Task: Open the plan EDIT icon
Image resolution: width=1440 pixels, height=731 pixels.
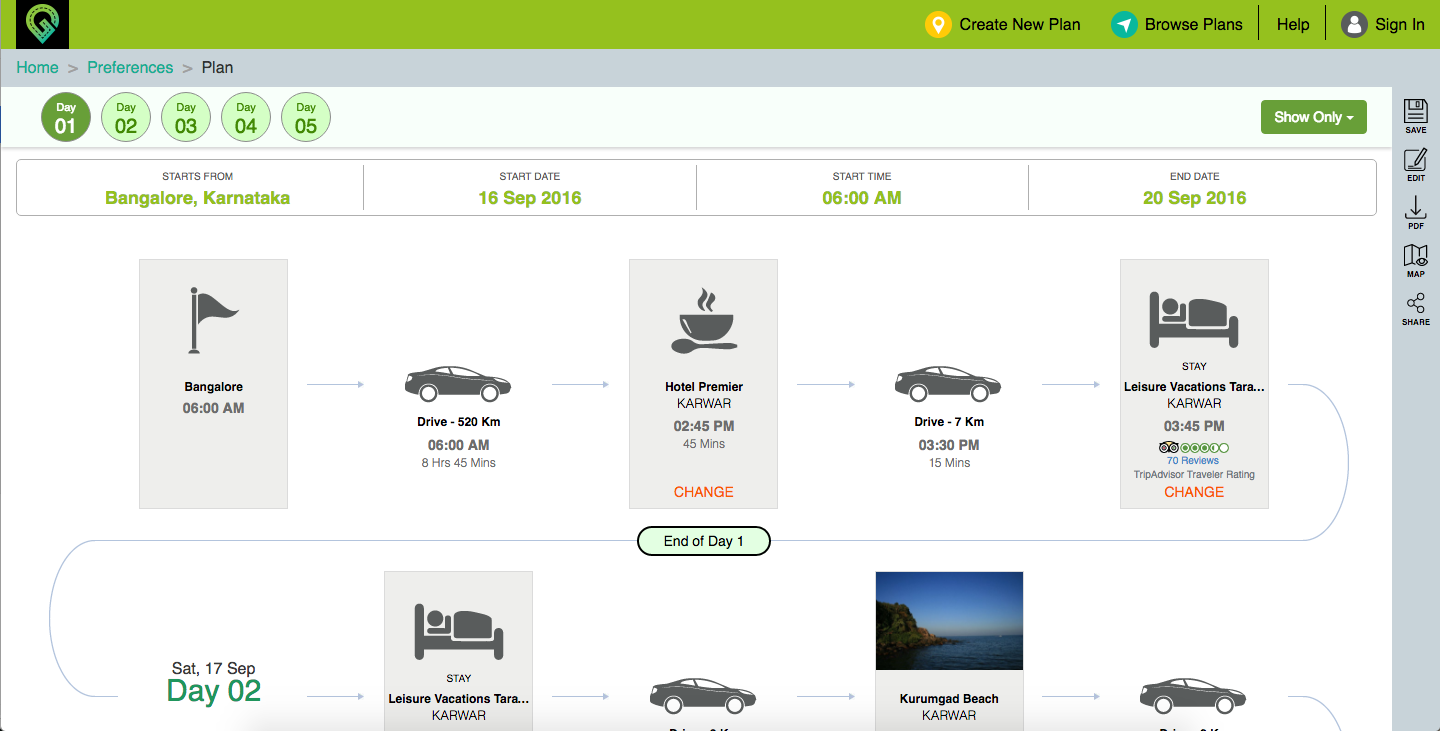Action: [1415, 163]
